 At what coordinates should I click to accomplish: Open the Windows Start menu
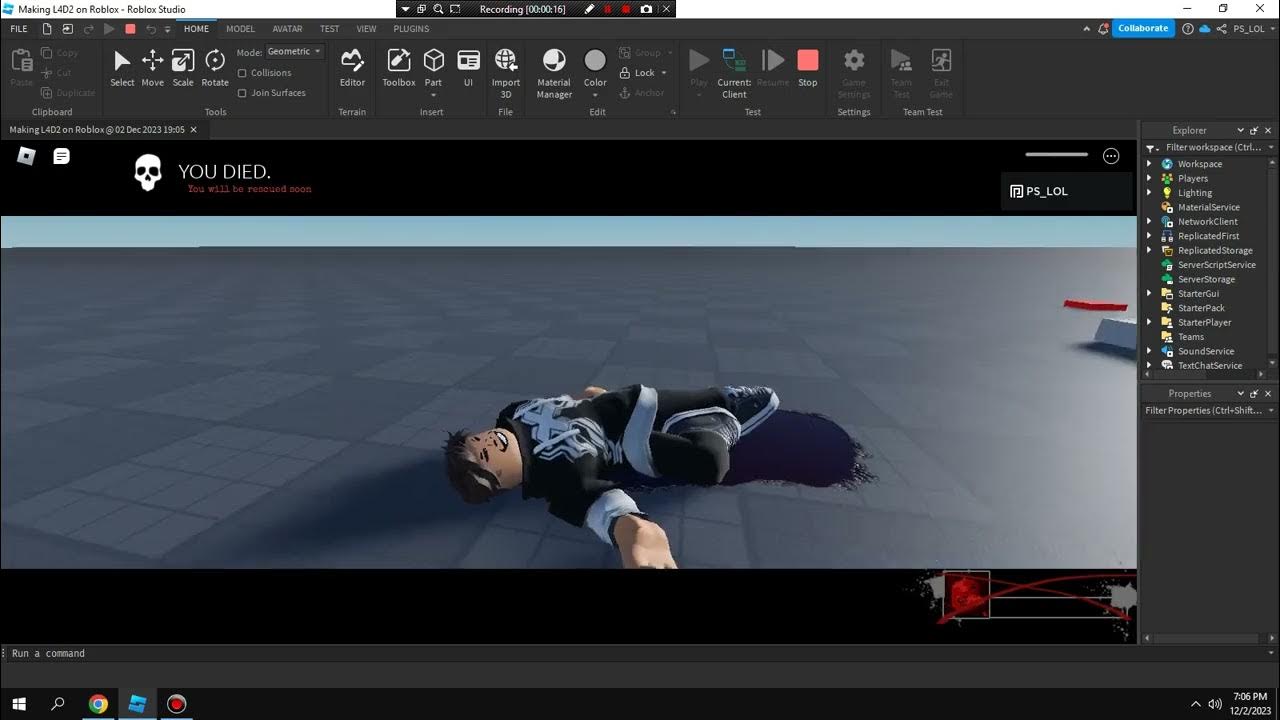19,704
